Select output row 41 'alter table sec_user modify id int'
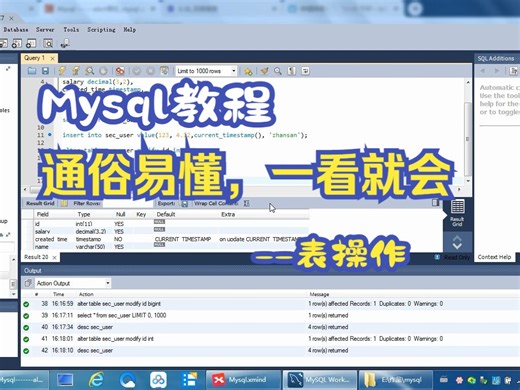This screenshot has height=390, width=520. click(270, 339)
